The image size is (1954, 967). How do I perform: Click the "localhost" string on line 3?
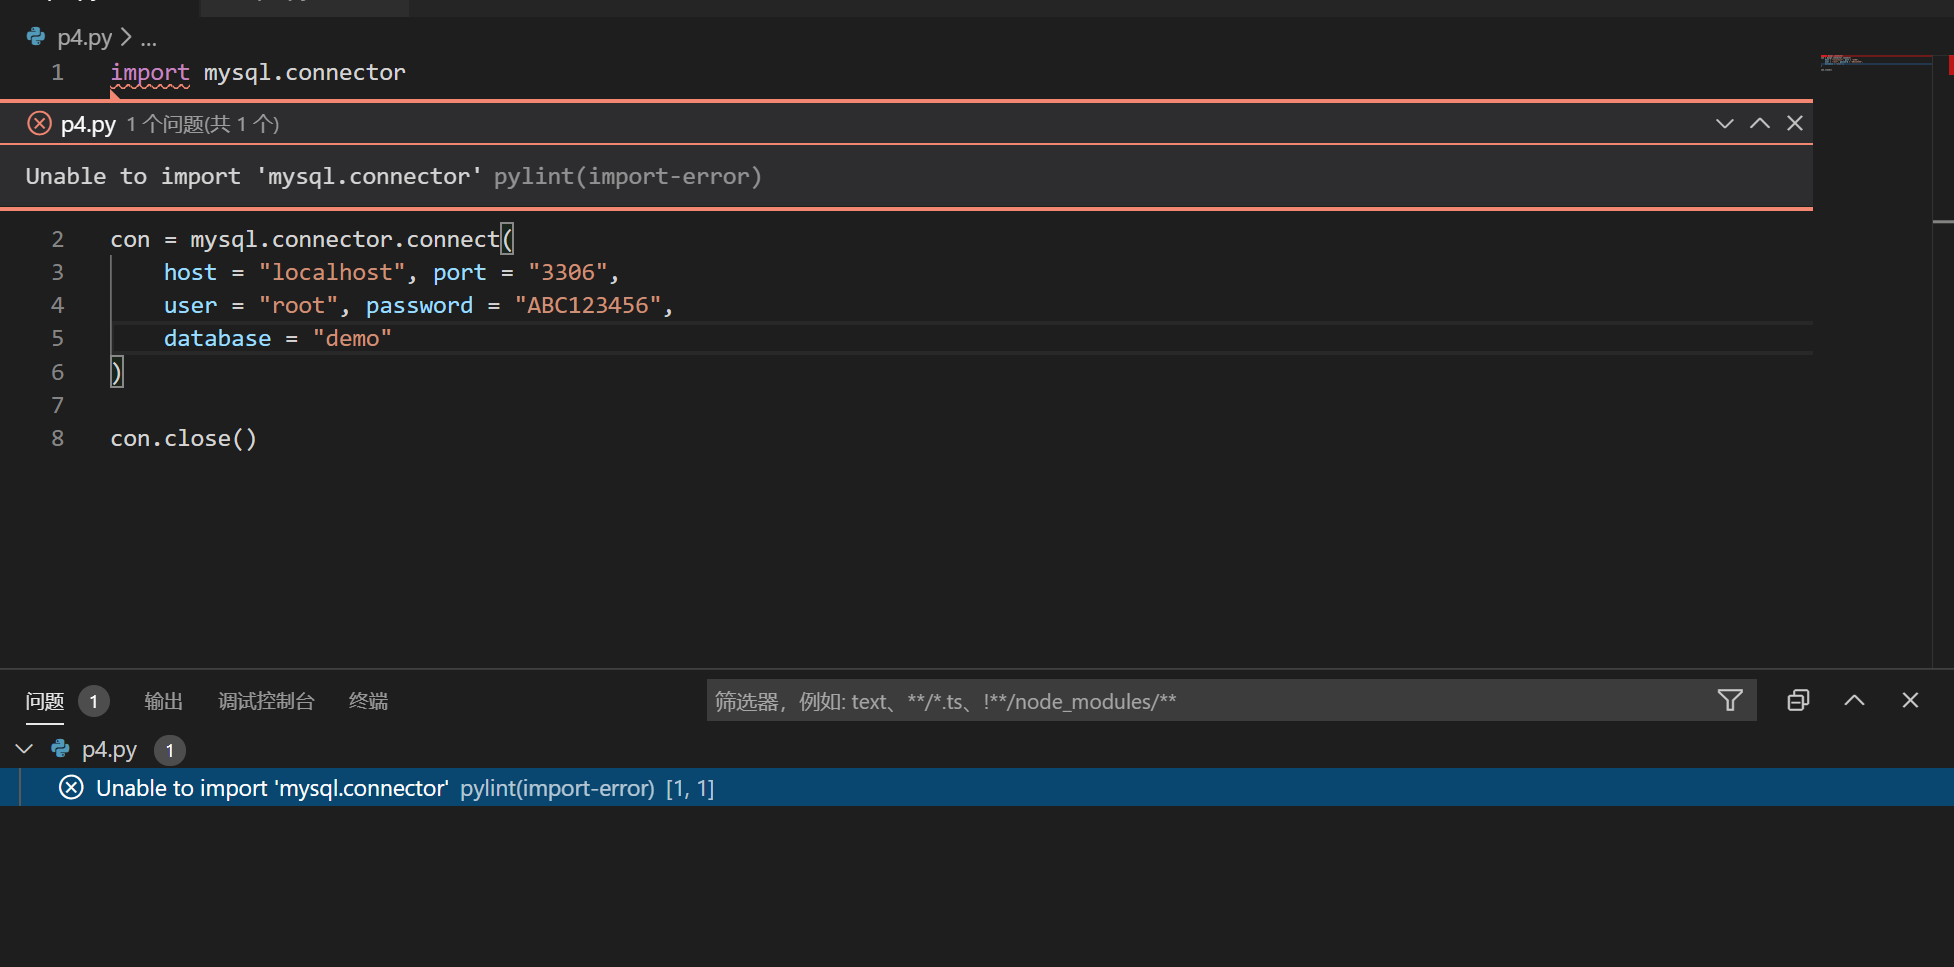pos(332,272)
